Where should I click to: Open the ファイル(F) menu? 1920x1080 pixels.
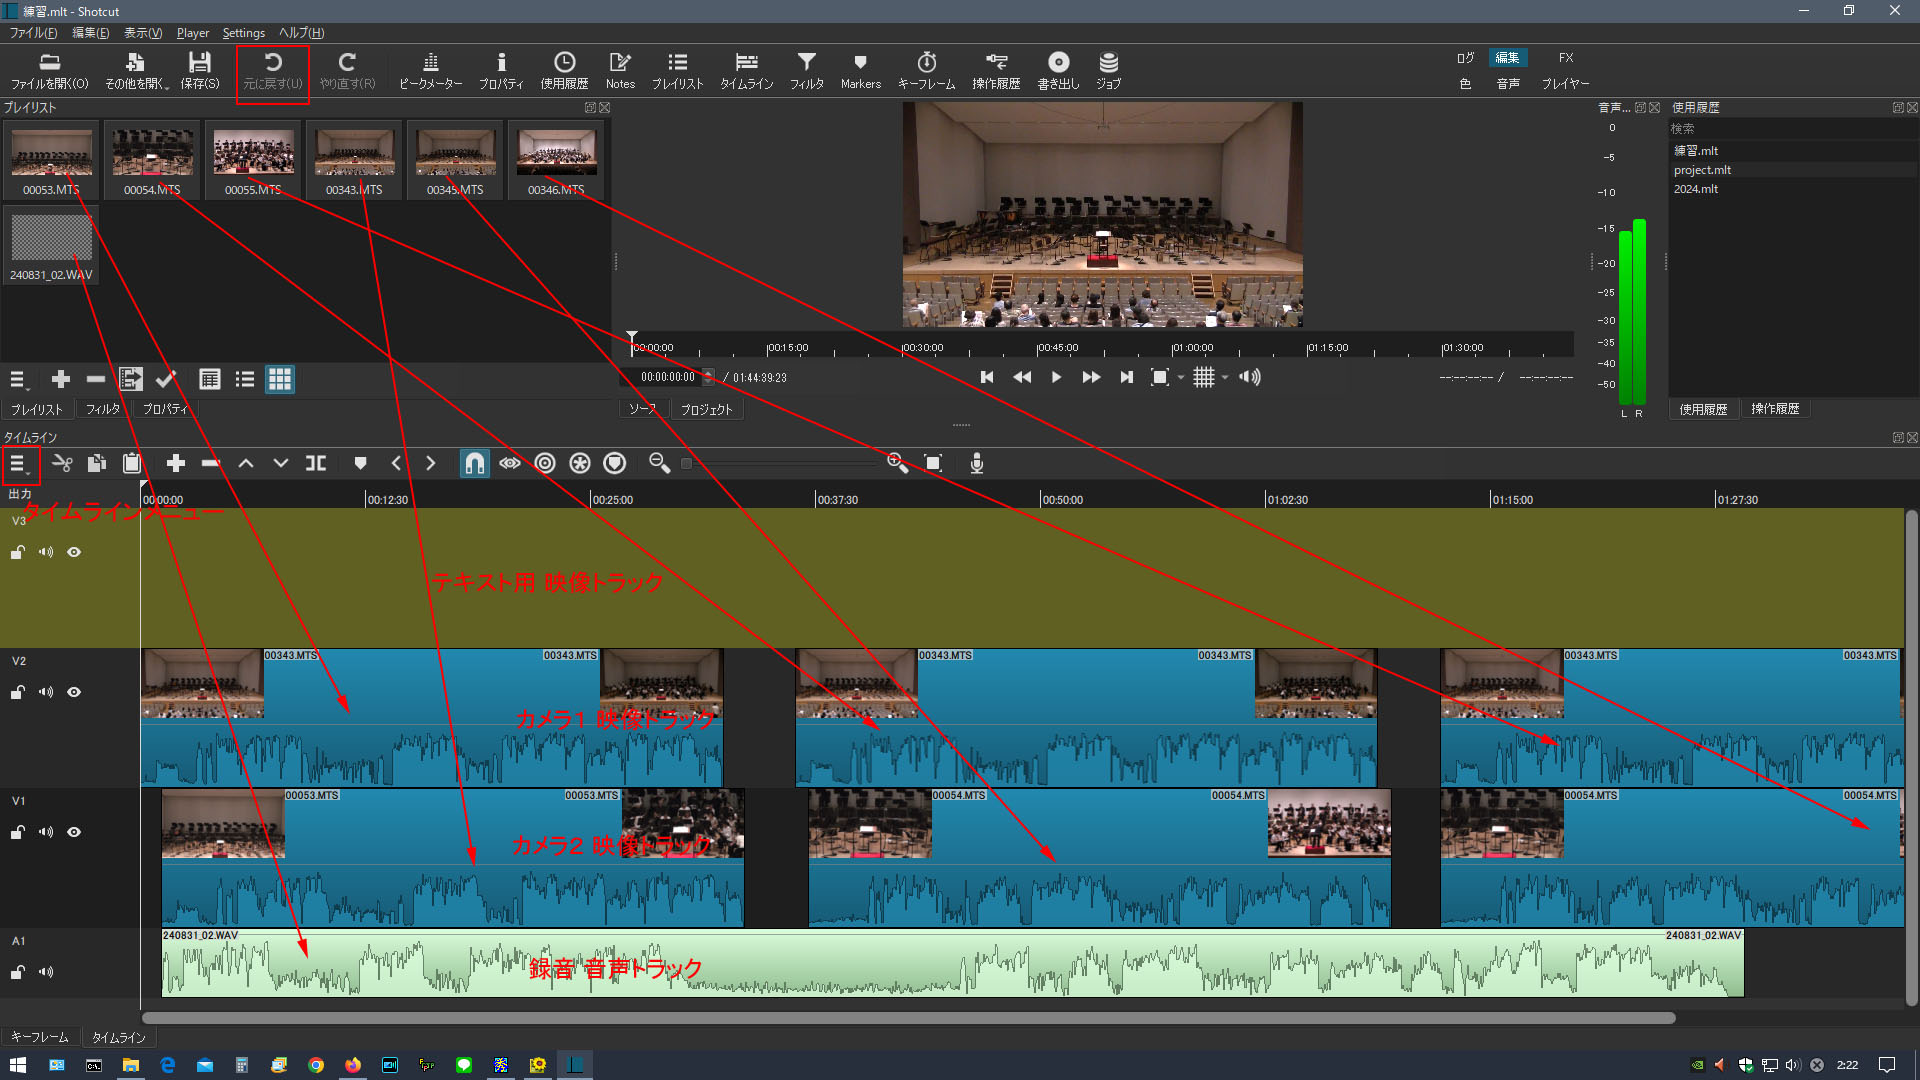click(x=33, y=33)
